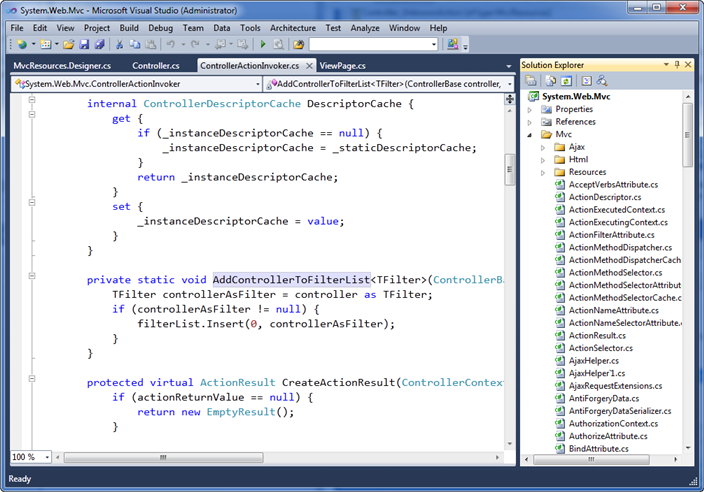Screen dimensions: 704x492
Task: Click the Open File folder icon
Action: [69, 44]
